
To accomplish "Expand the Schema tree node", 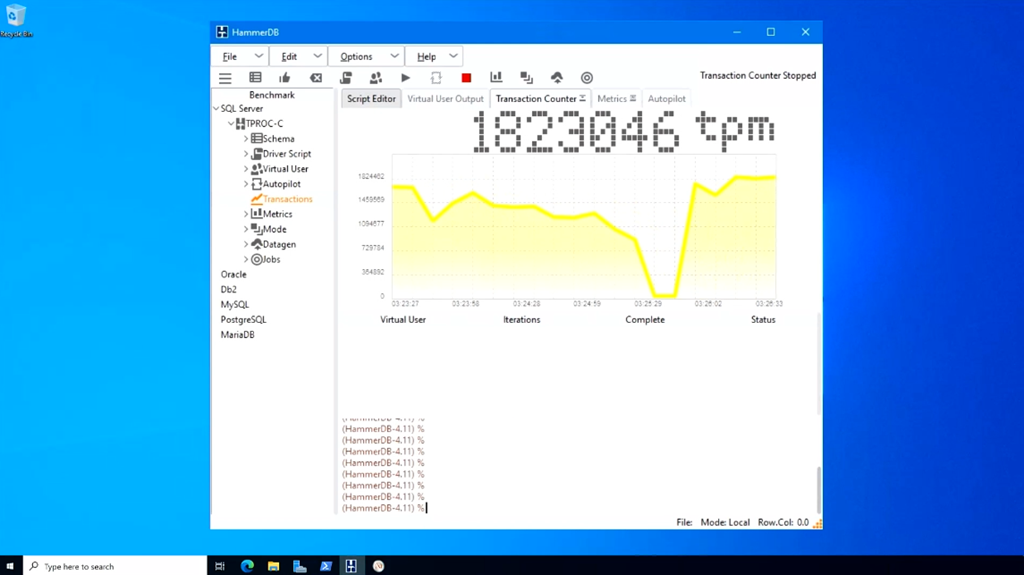I will tap(246, 139).
